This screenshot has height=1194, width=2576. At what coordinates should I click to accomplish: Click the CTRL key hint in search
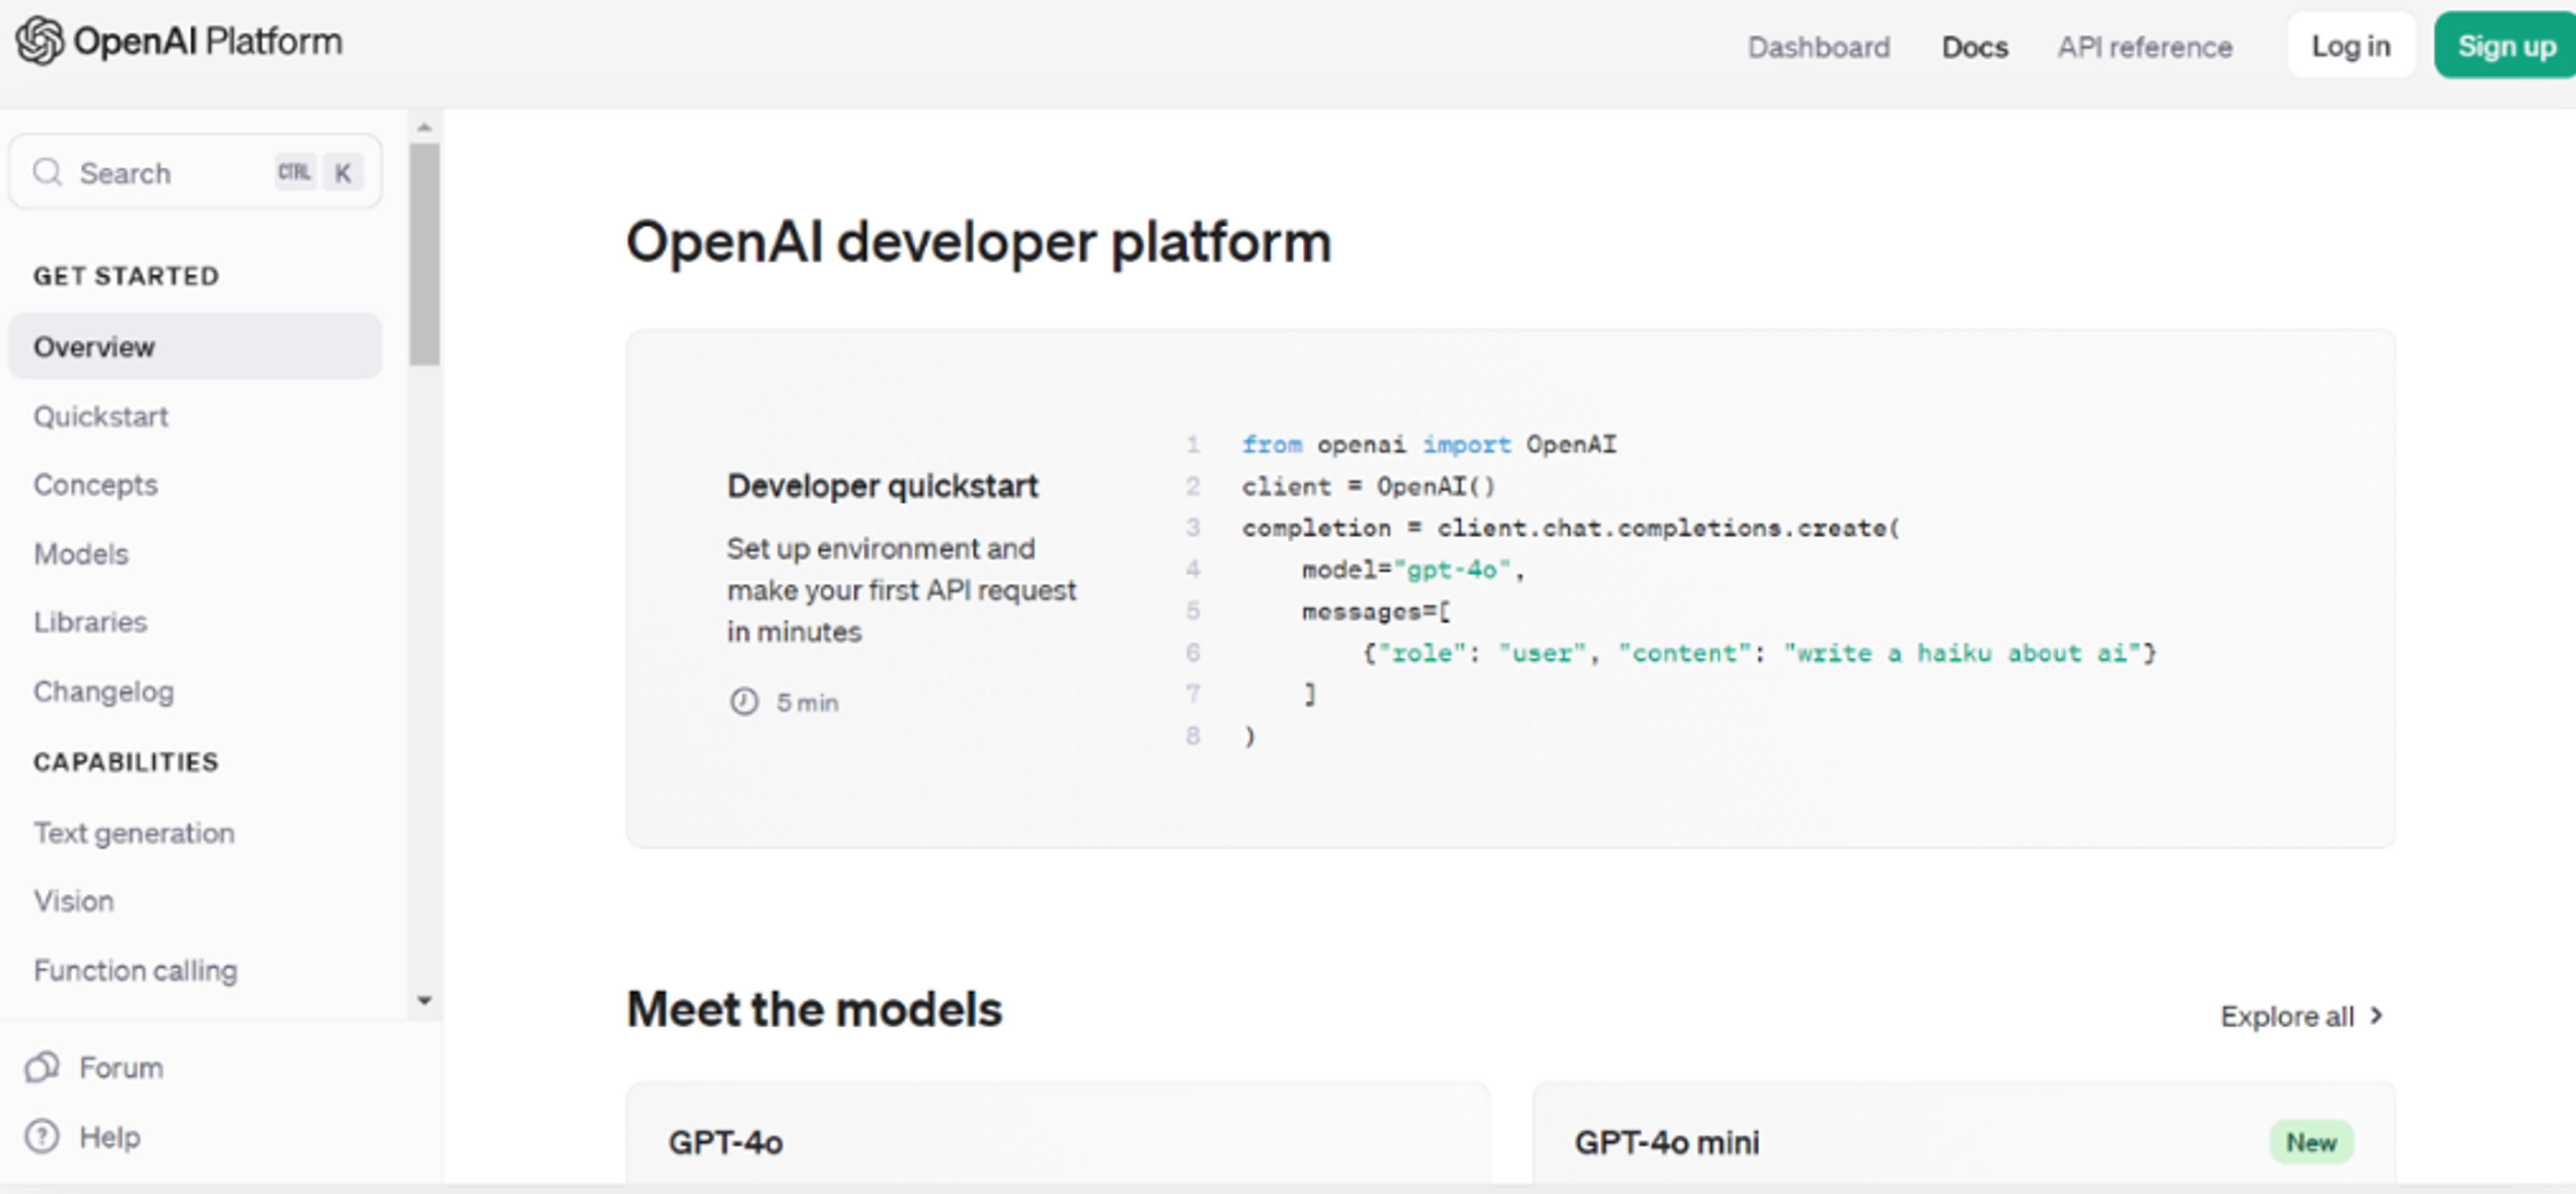pos(294,172)
